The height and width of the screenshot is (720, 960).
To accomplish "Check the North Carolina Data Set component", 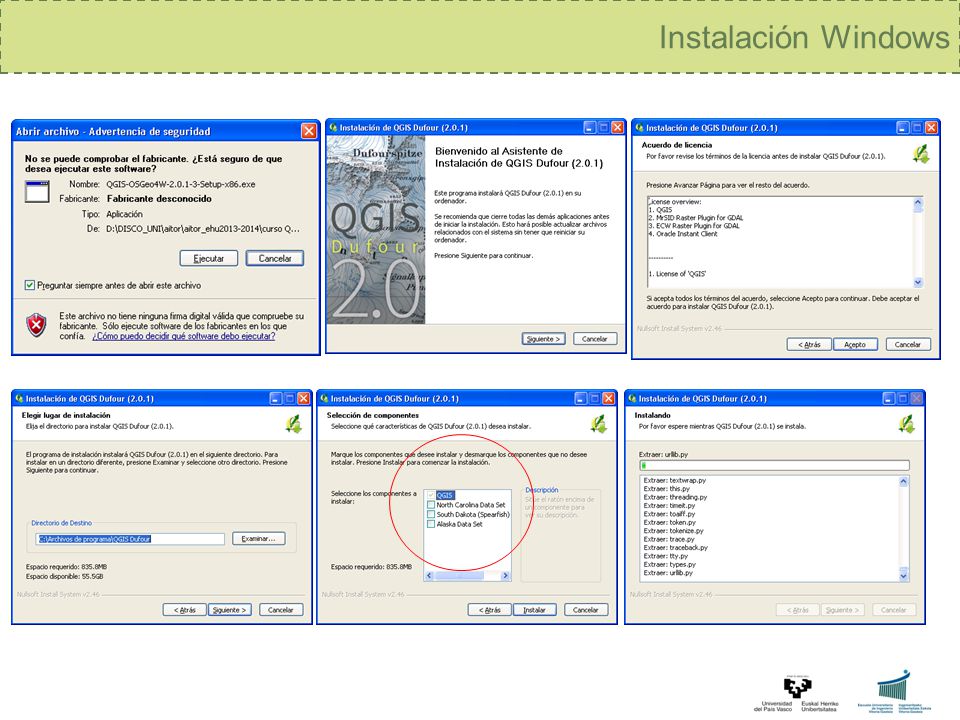I will click(431, 505).
